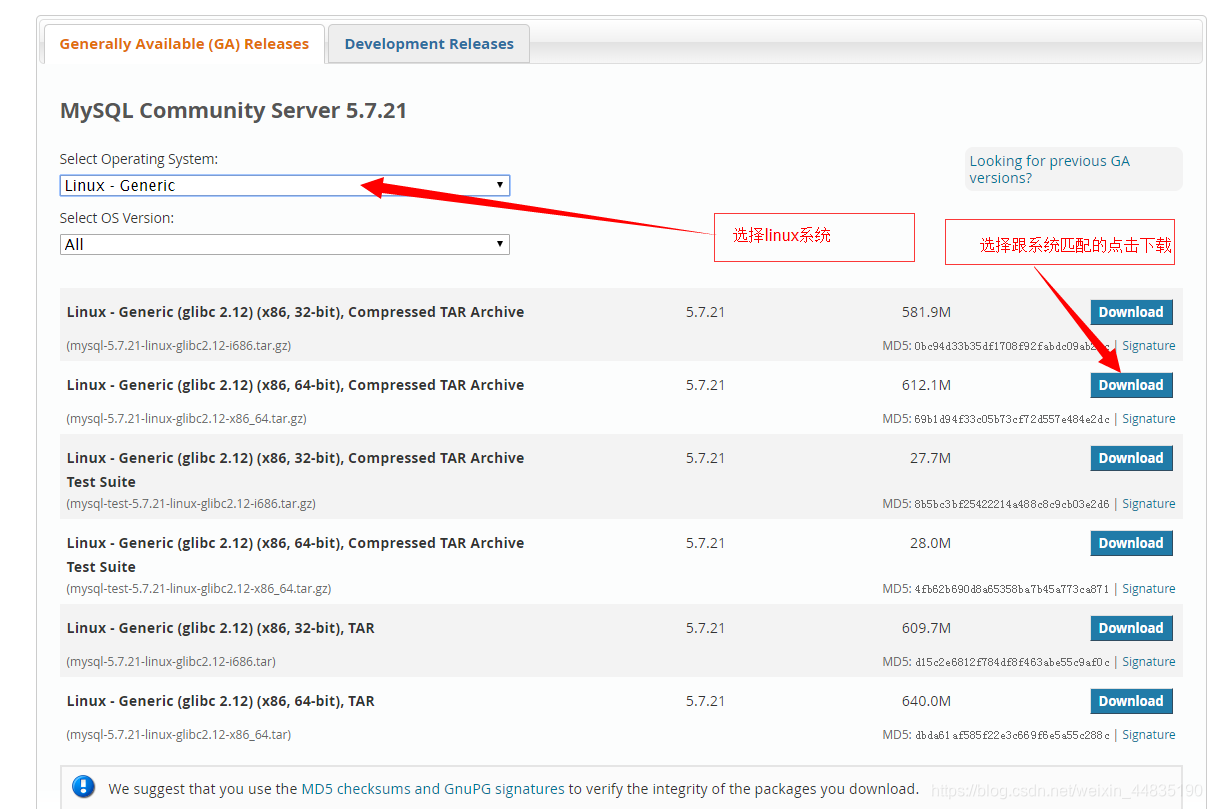Screen dimensions: 1212x809
Task: Click filename mysql-5.7.21-linux-glibc2.12-x86_64.tar
Action: click(x=179, y=735)
